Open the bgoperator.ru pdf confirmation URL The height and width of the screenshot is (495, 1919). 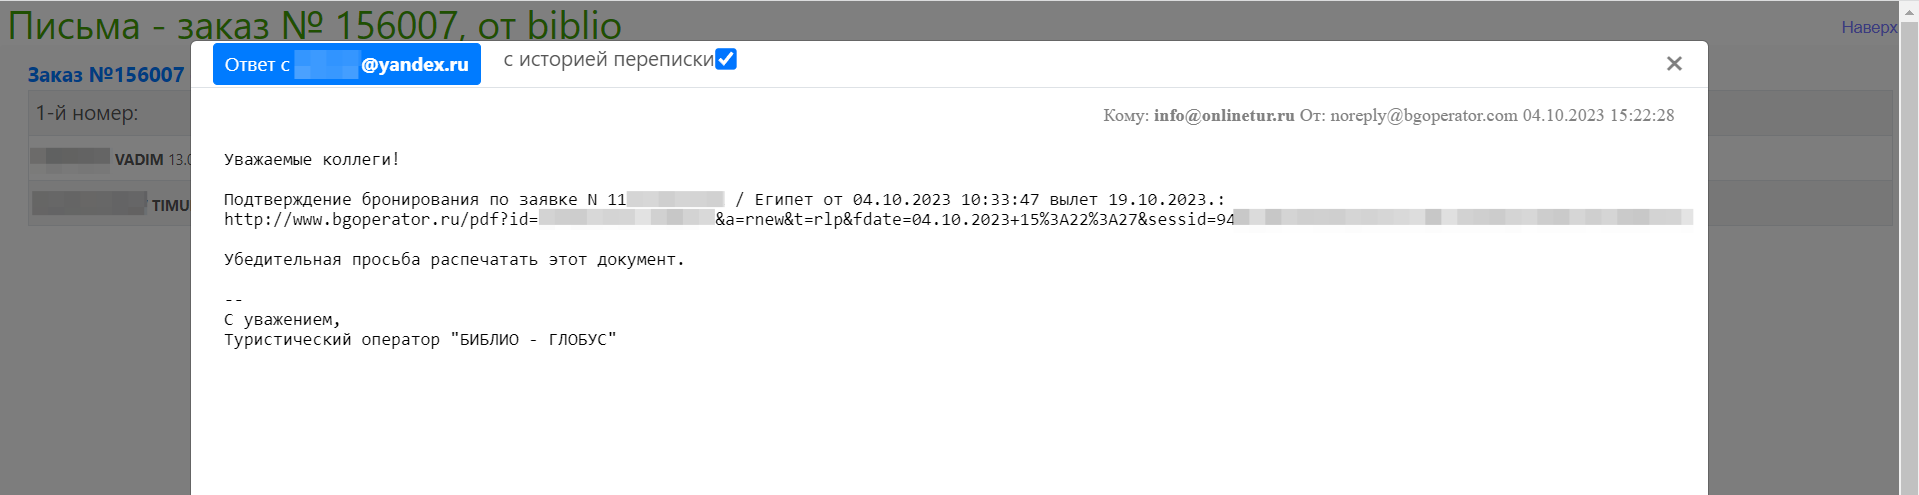[x=958, y=219]
